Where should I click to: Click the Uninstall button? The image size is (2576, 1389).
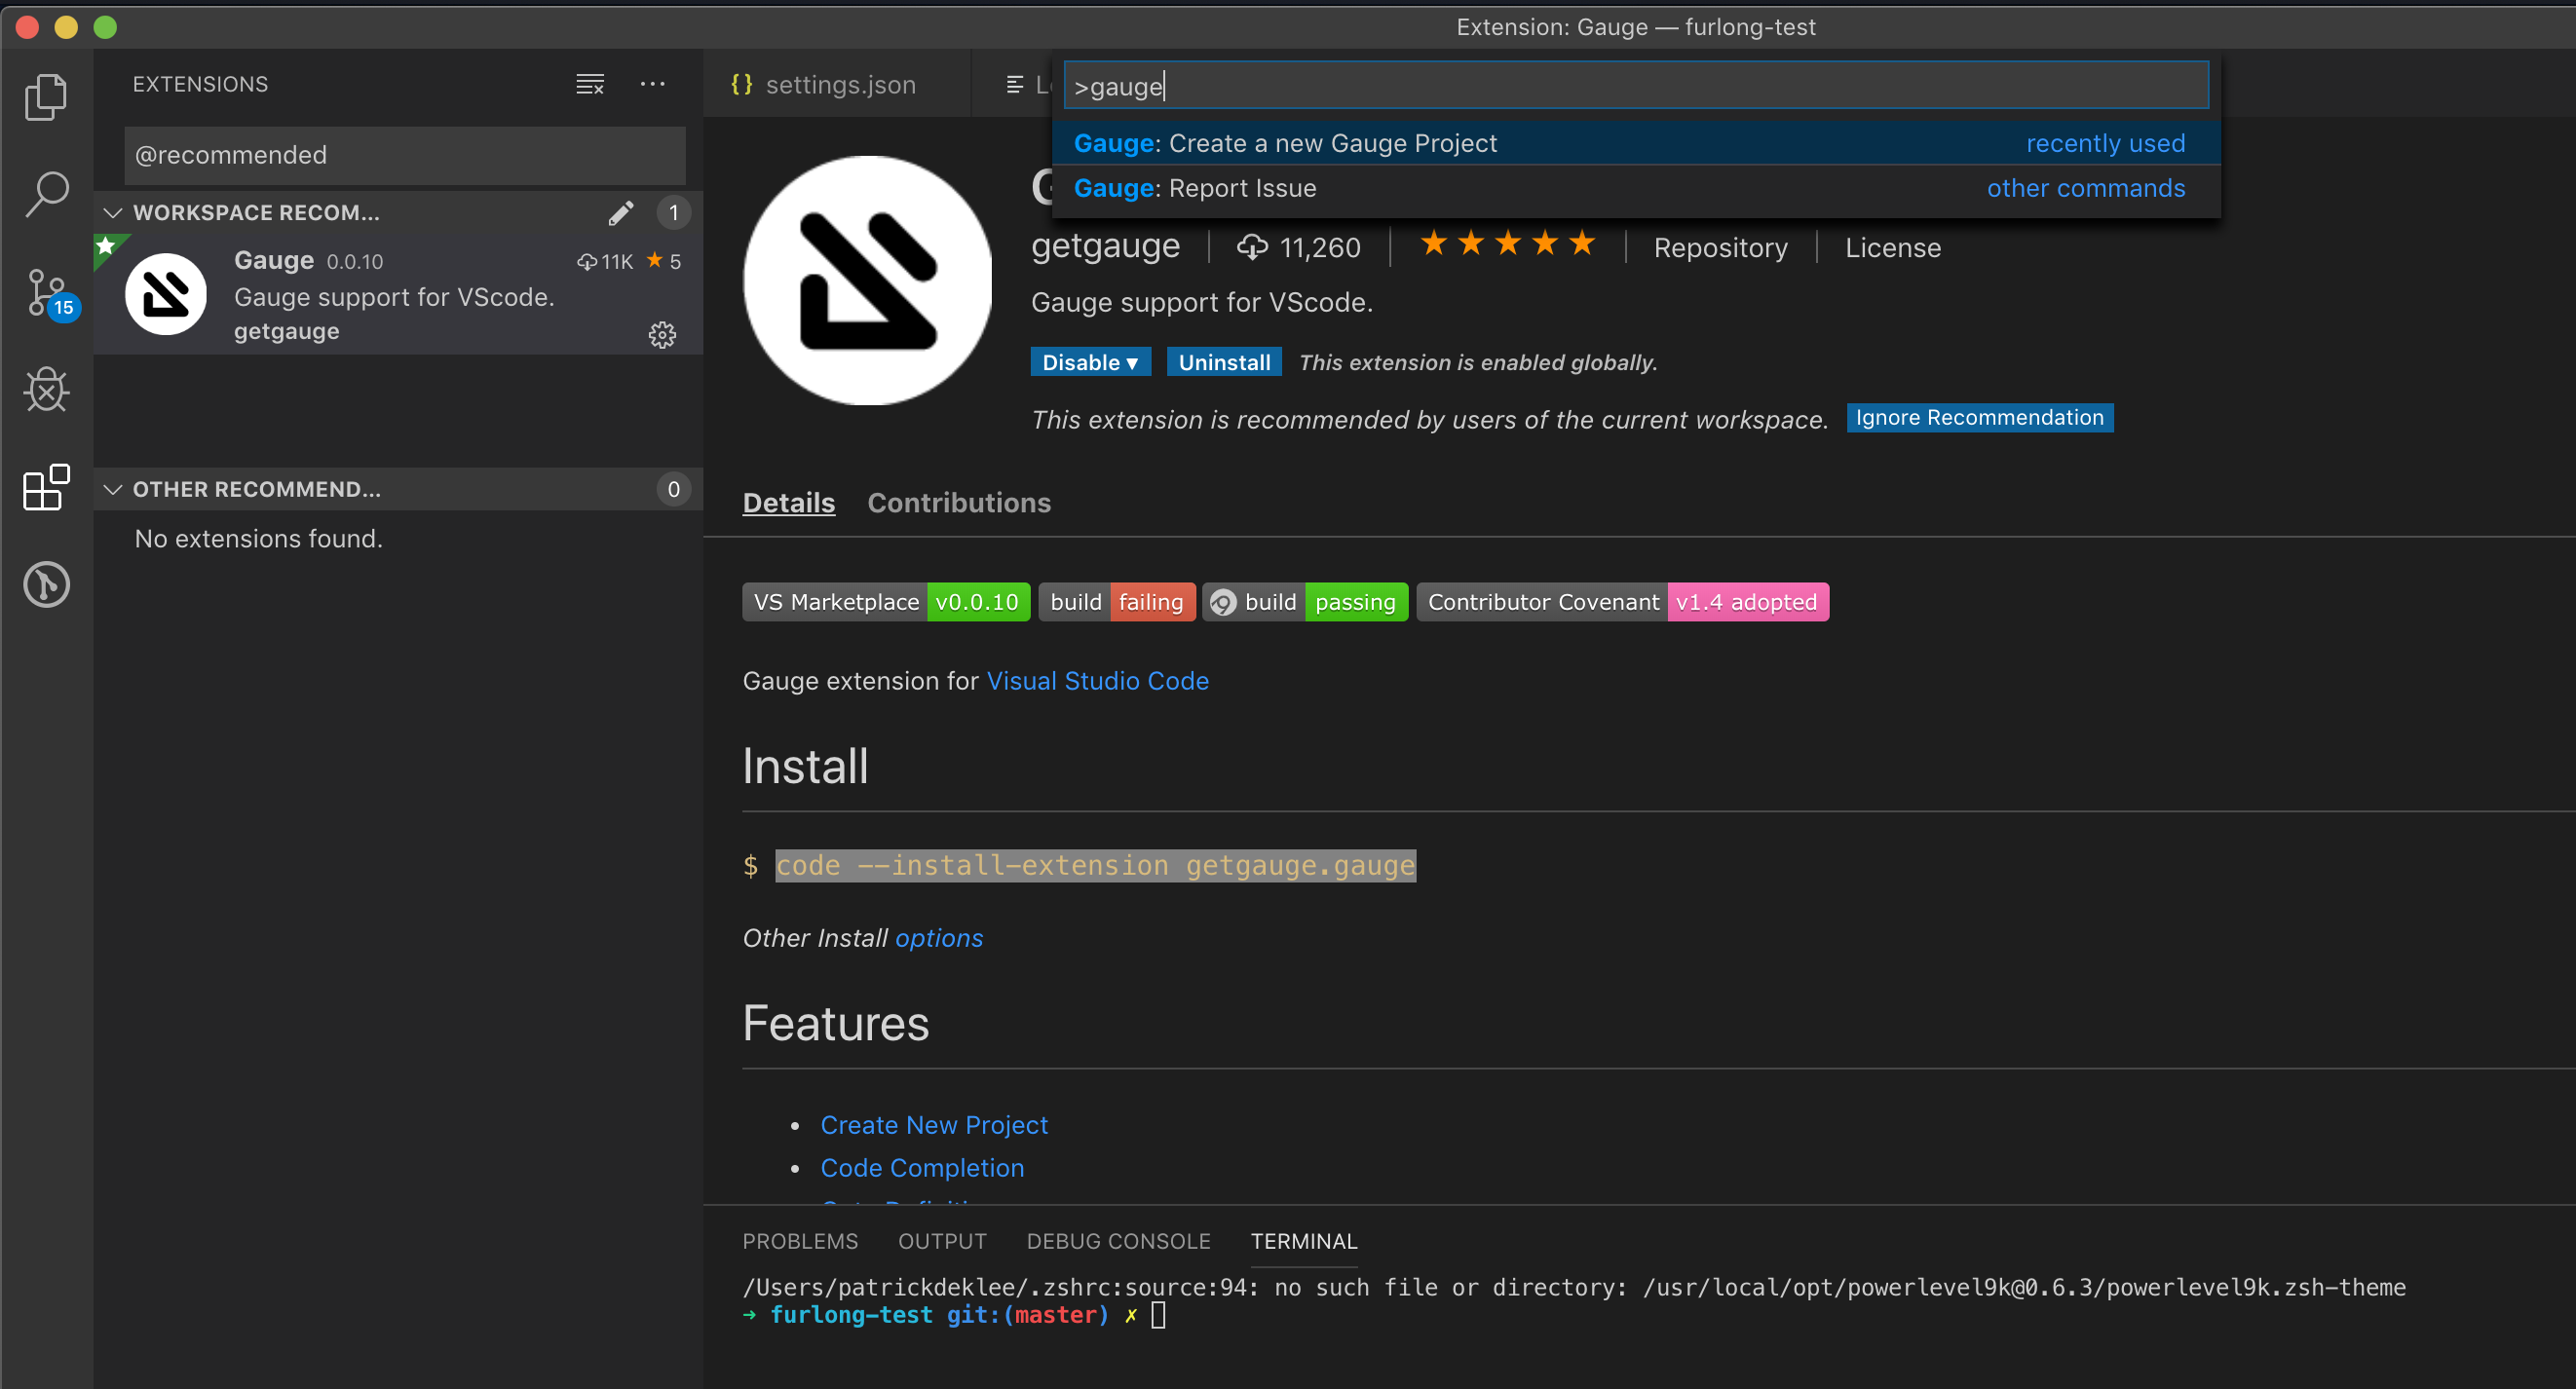pos(1223,361)
